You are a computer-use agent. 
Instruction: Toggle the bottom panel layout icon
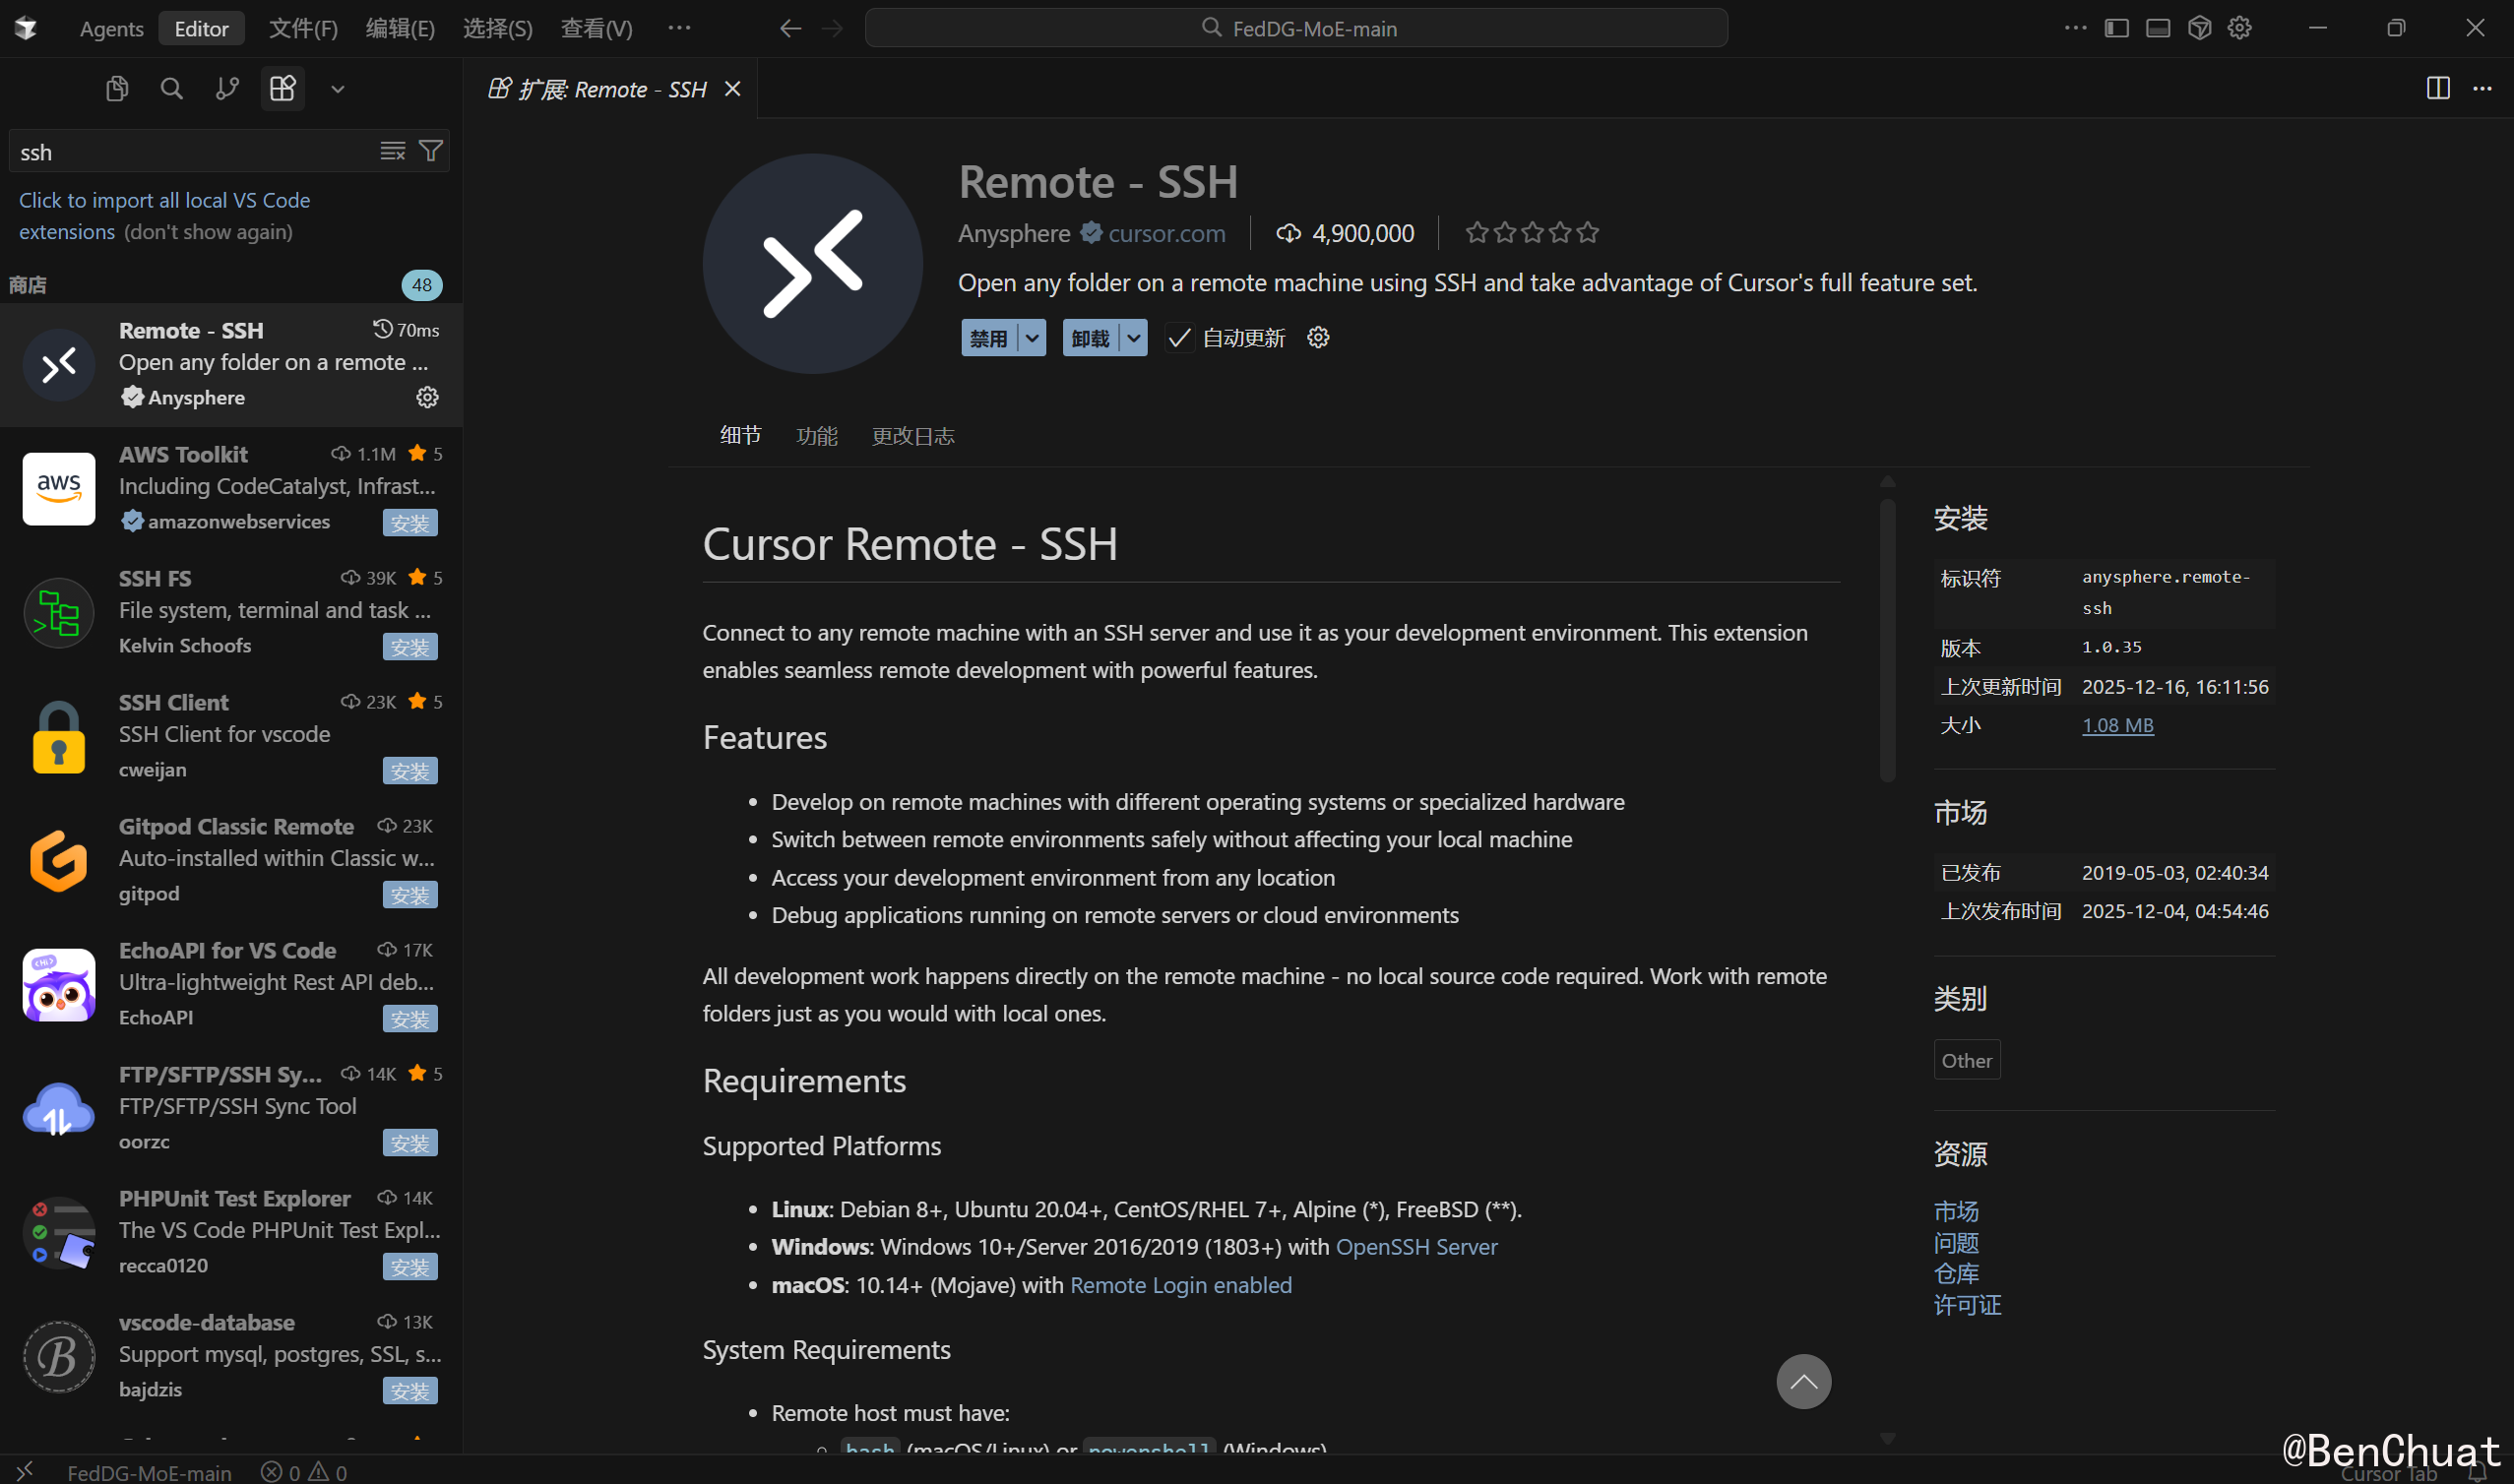pyautogui.click(x=2157, y=28)
